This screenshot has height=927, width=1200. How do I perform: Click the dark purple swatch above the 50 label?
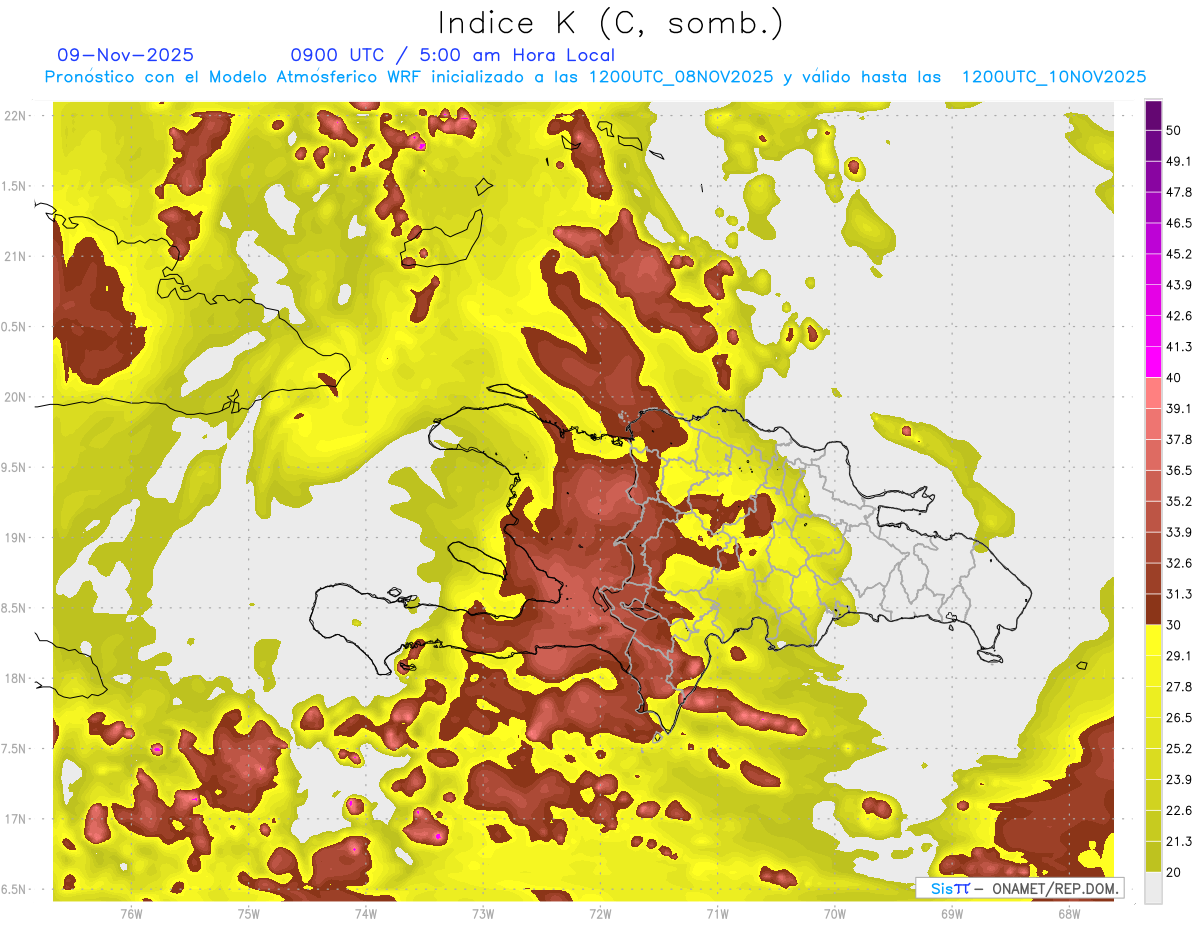(x=1153, y=116)
